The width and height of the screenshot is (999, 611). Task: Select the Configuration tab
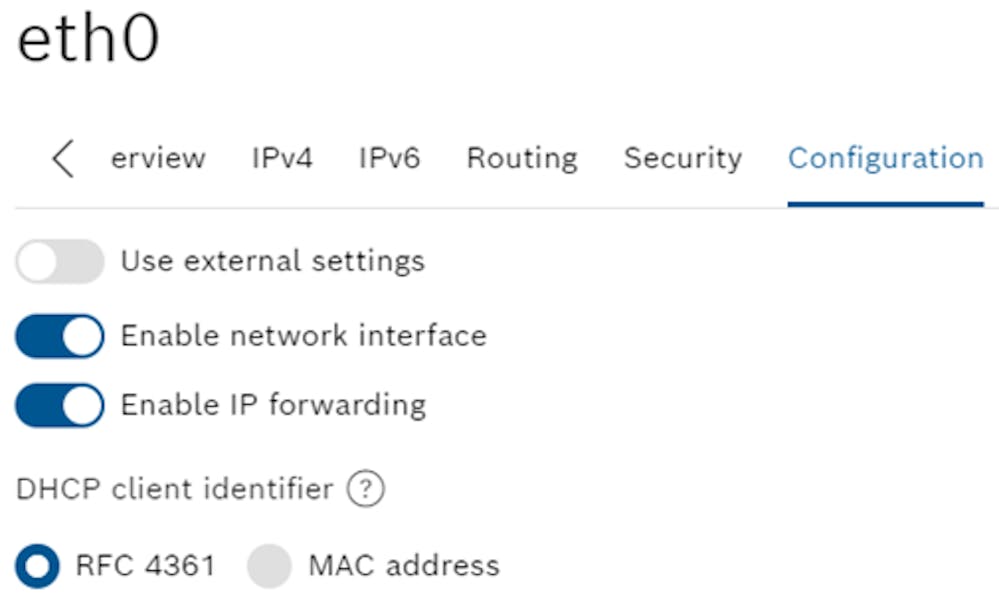click(886, 159)
